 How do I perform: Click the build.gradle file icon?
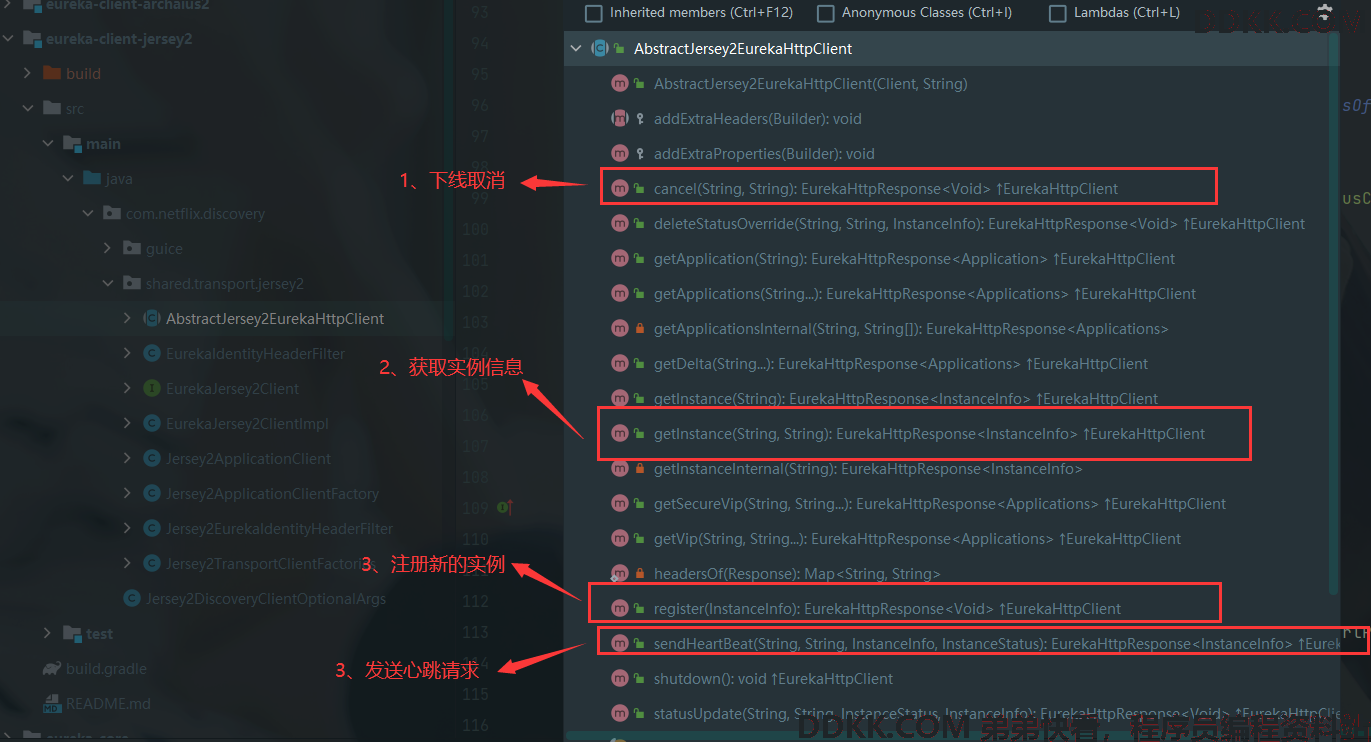click(x=51, y=668)
